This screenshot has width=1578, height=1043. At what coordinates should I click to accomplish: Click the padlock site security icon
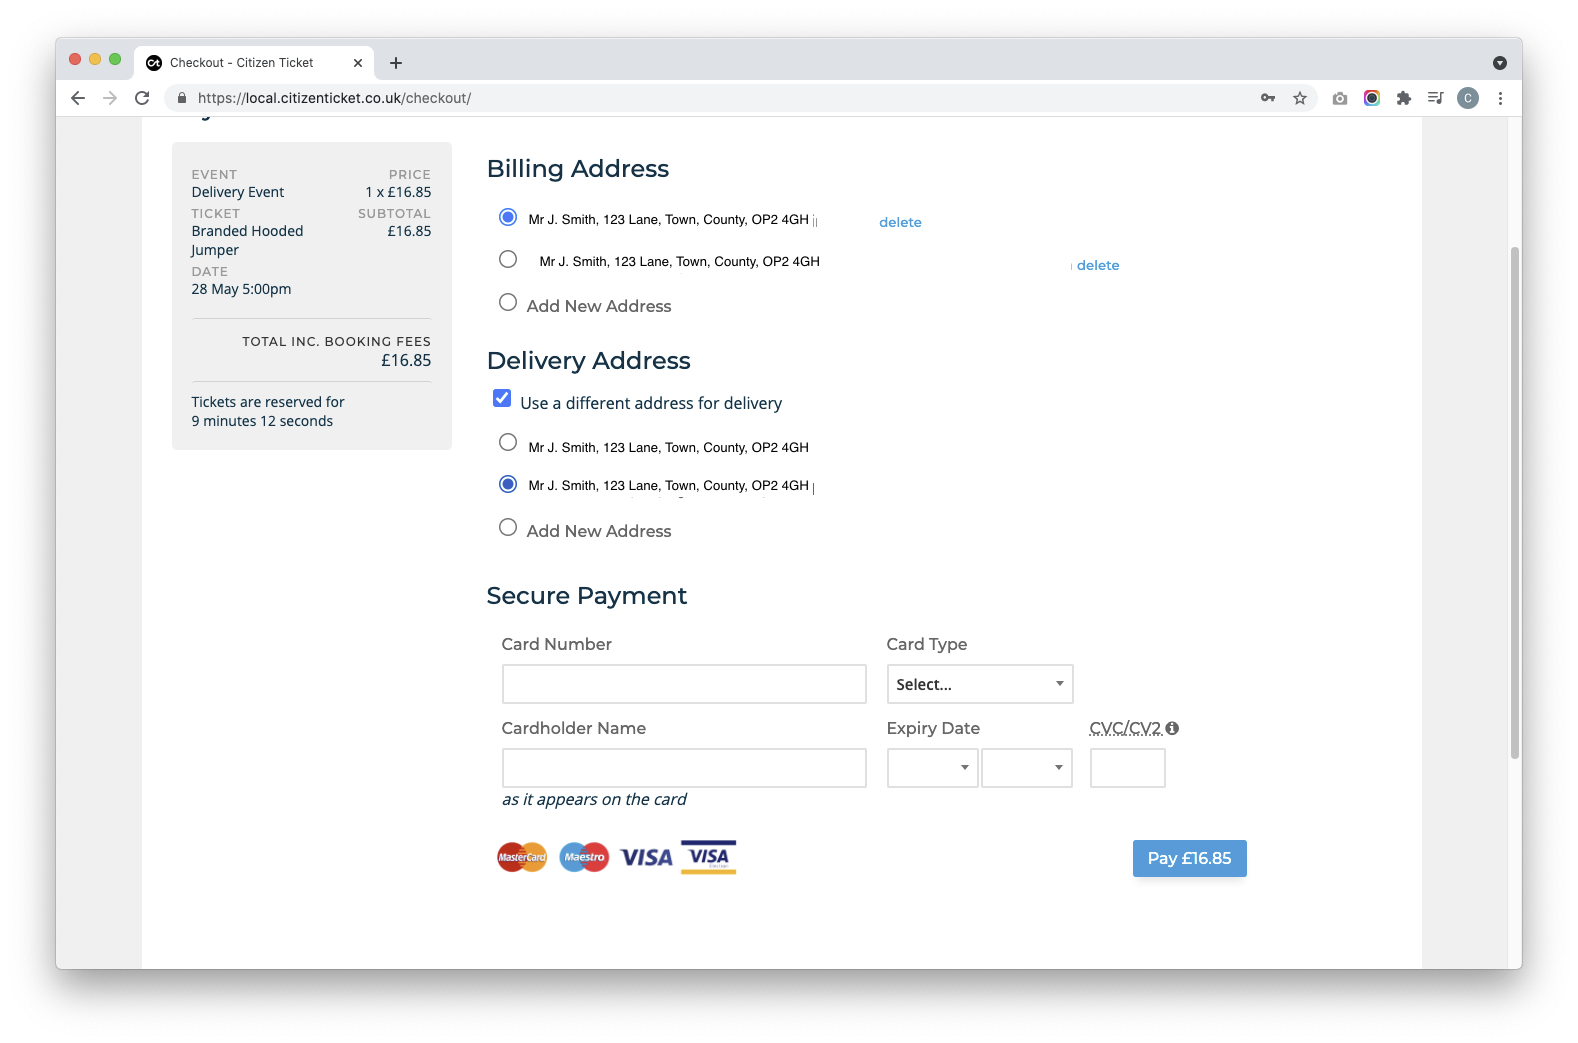click(x=182, y=98)
